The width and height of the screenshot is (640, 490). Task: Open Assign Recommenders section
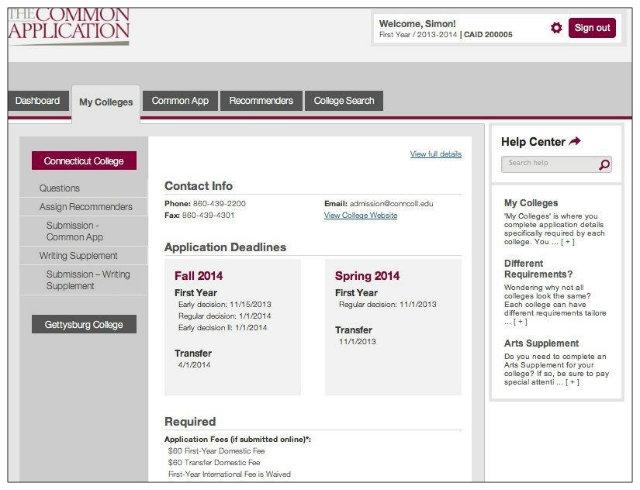click(86, 207)
